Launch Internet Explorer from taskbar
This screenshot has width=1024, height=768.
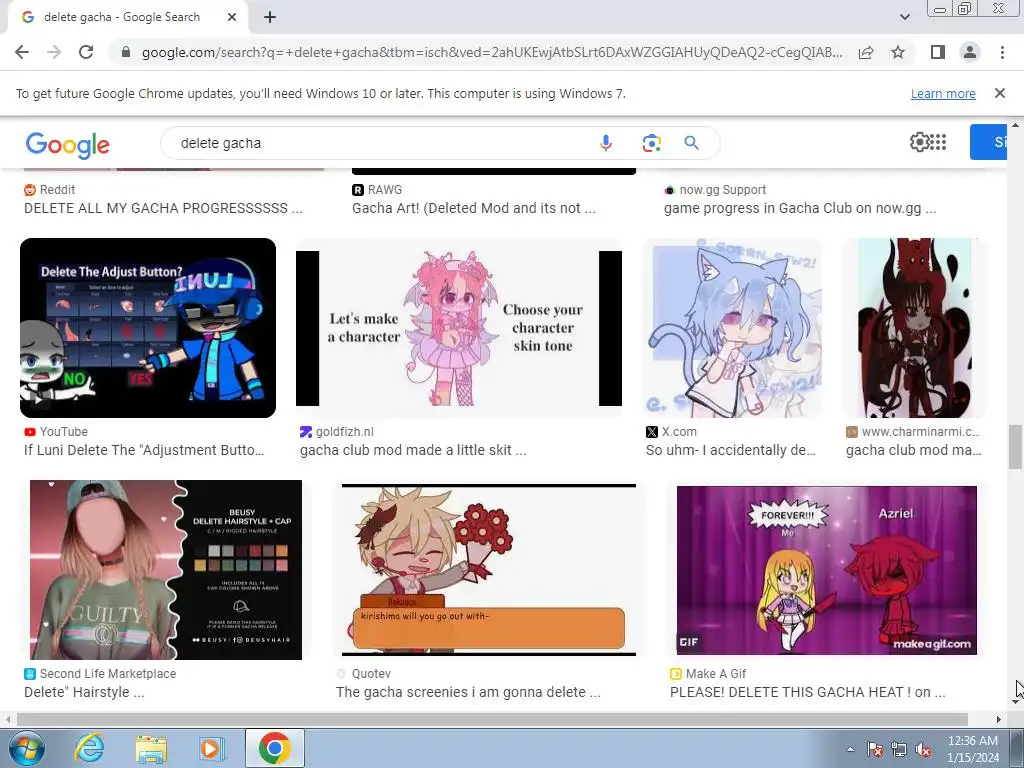(89, 748)
